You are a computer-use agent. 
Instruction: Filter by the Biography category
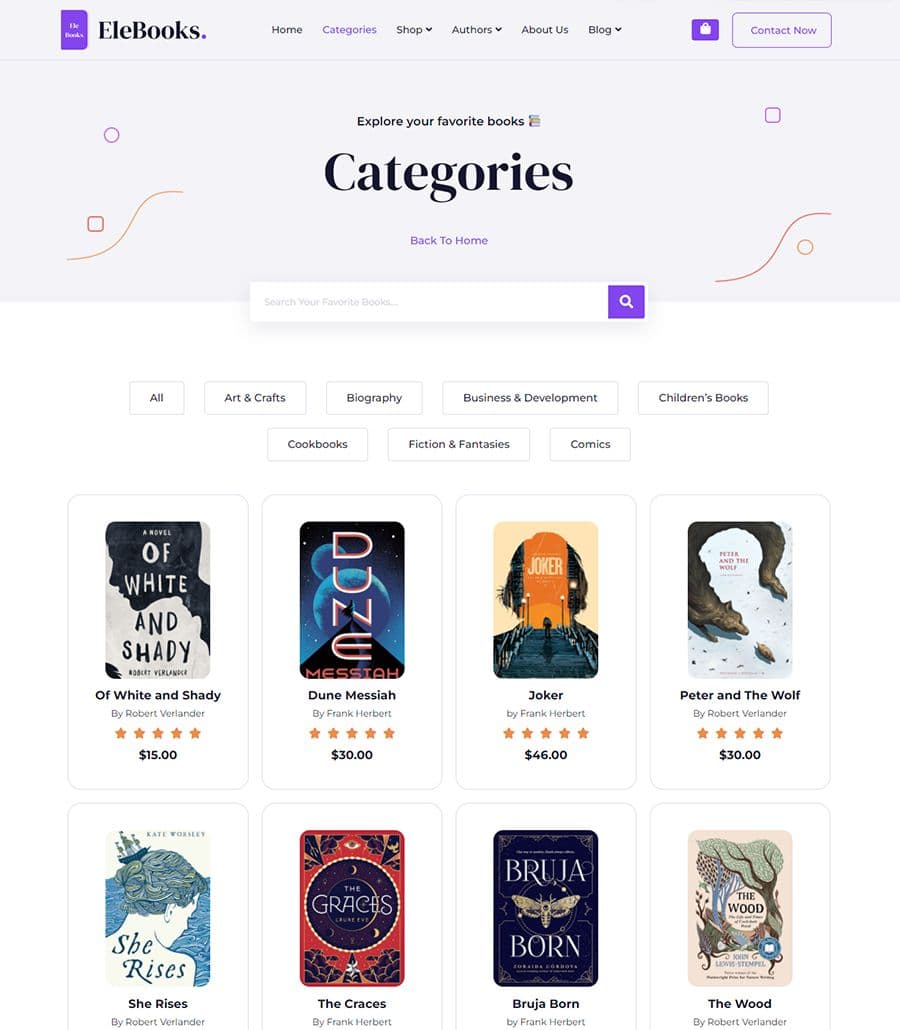pos(374,397)
